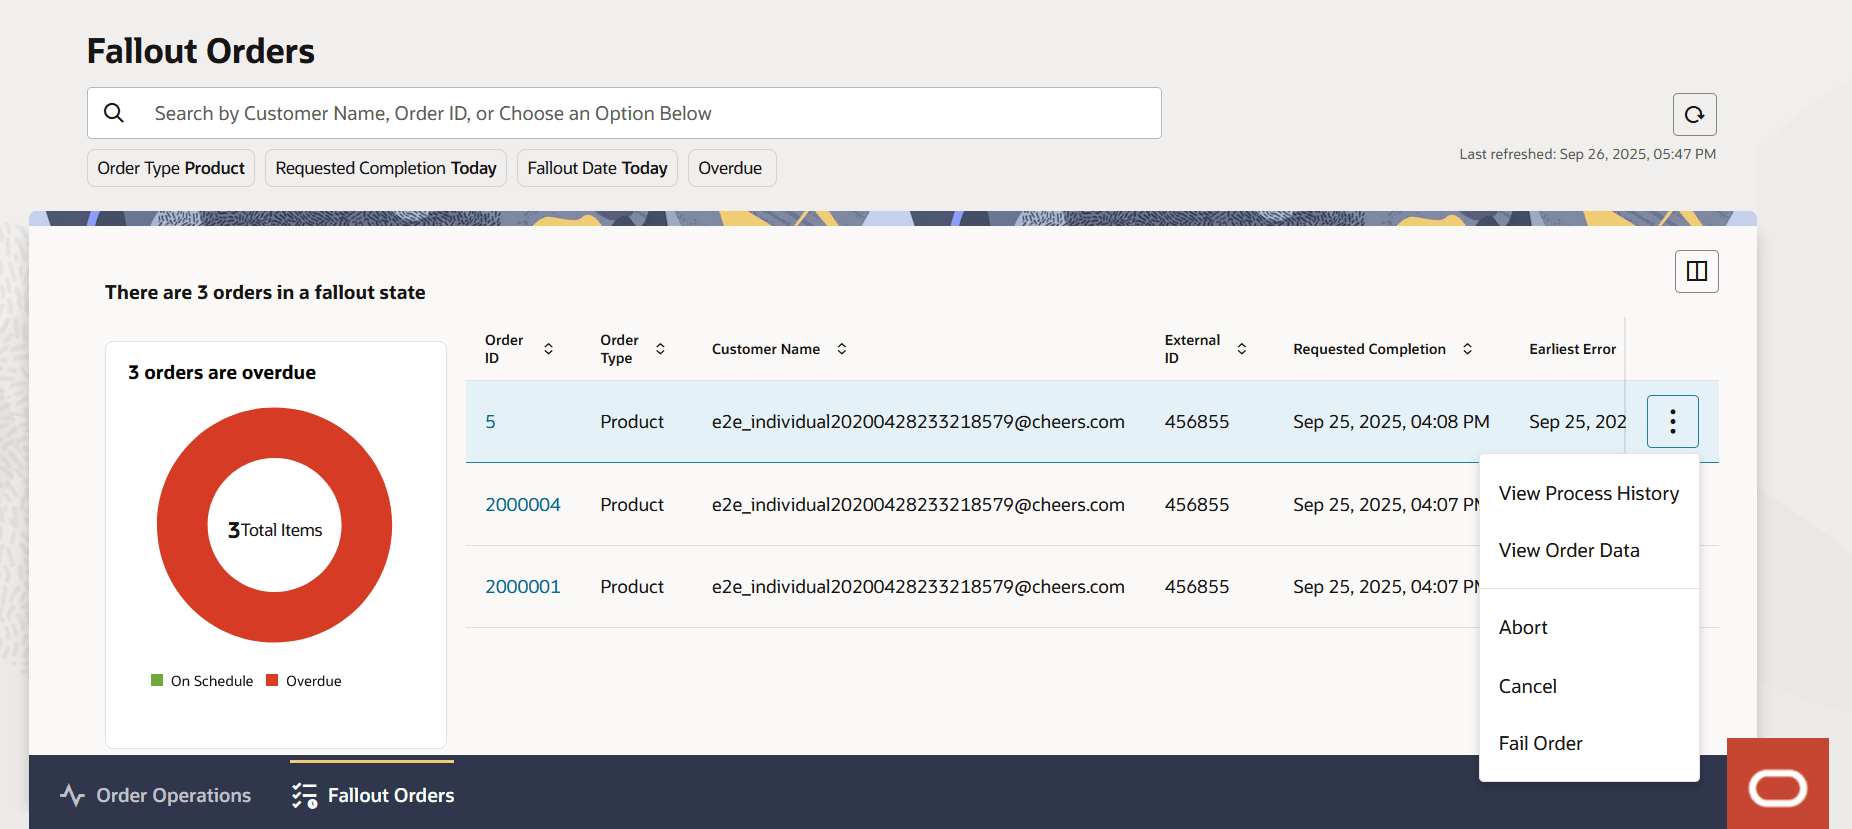This screenshot has width=1852, height=829.
Task: Sort by External ID column arrows
Action: (1241, 349)
